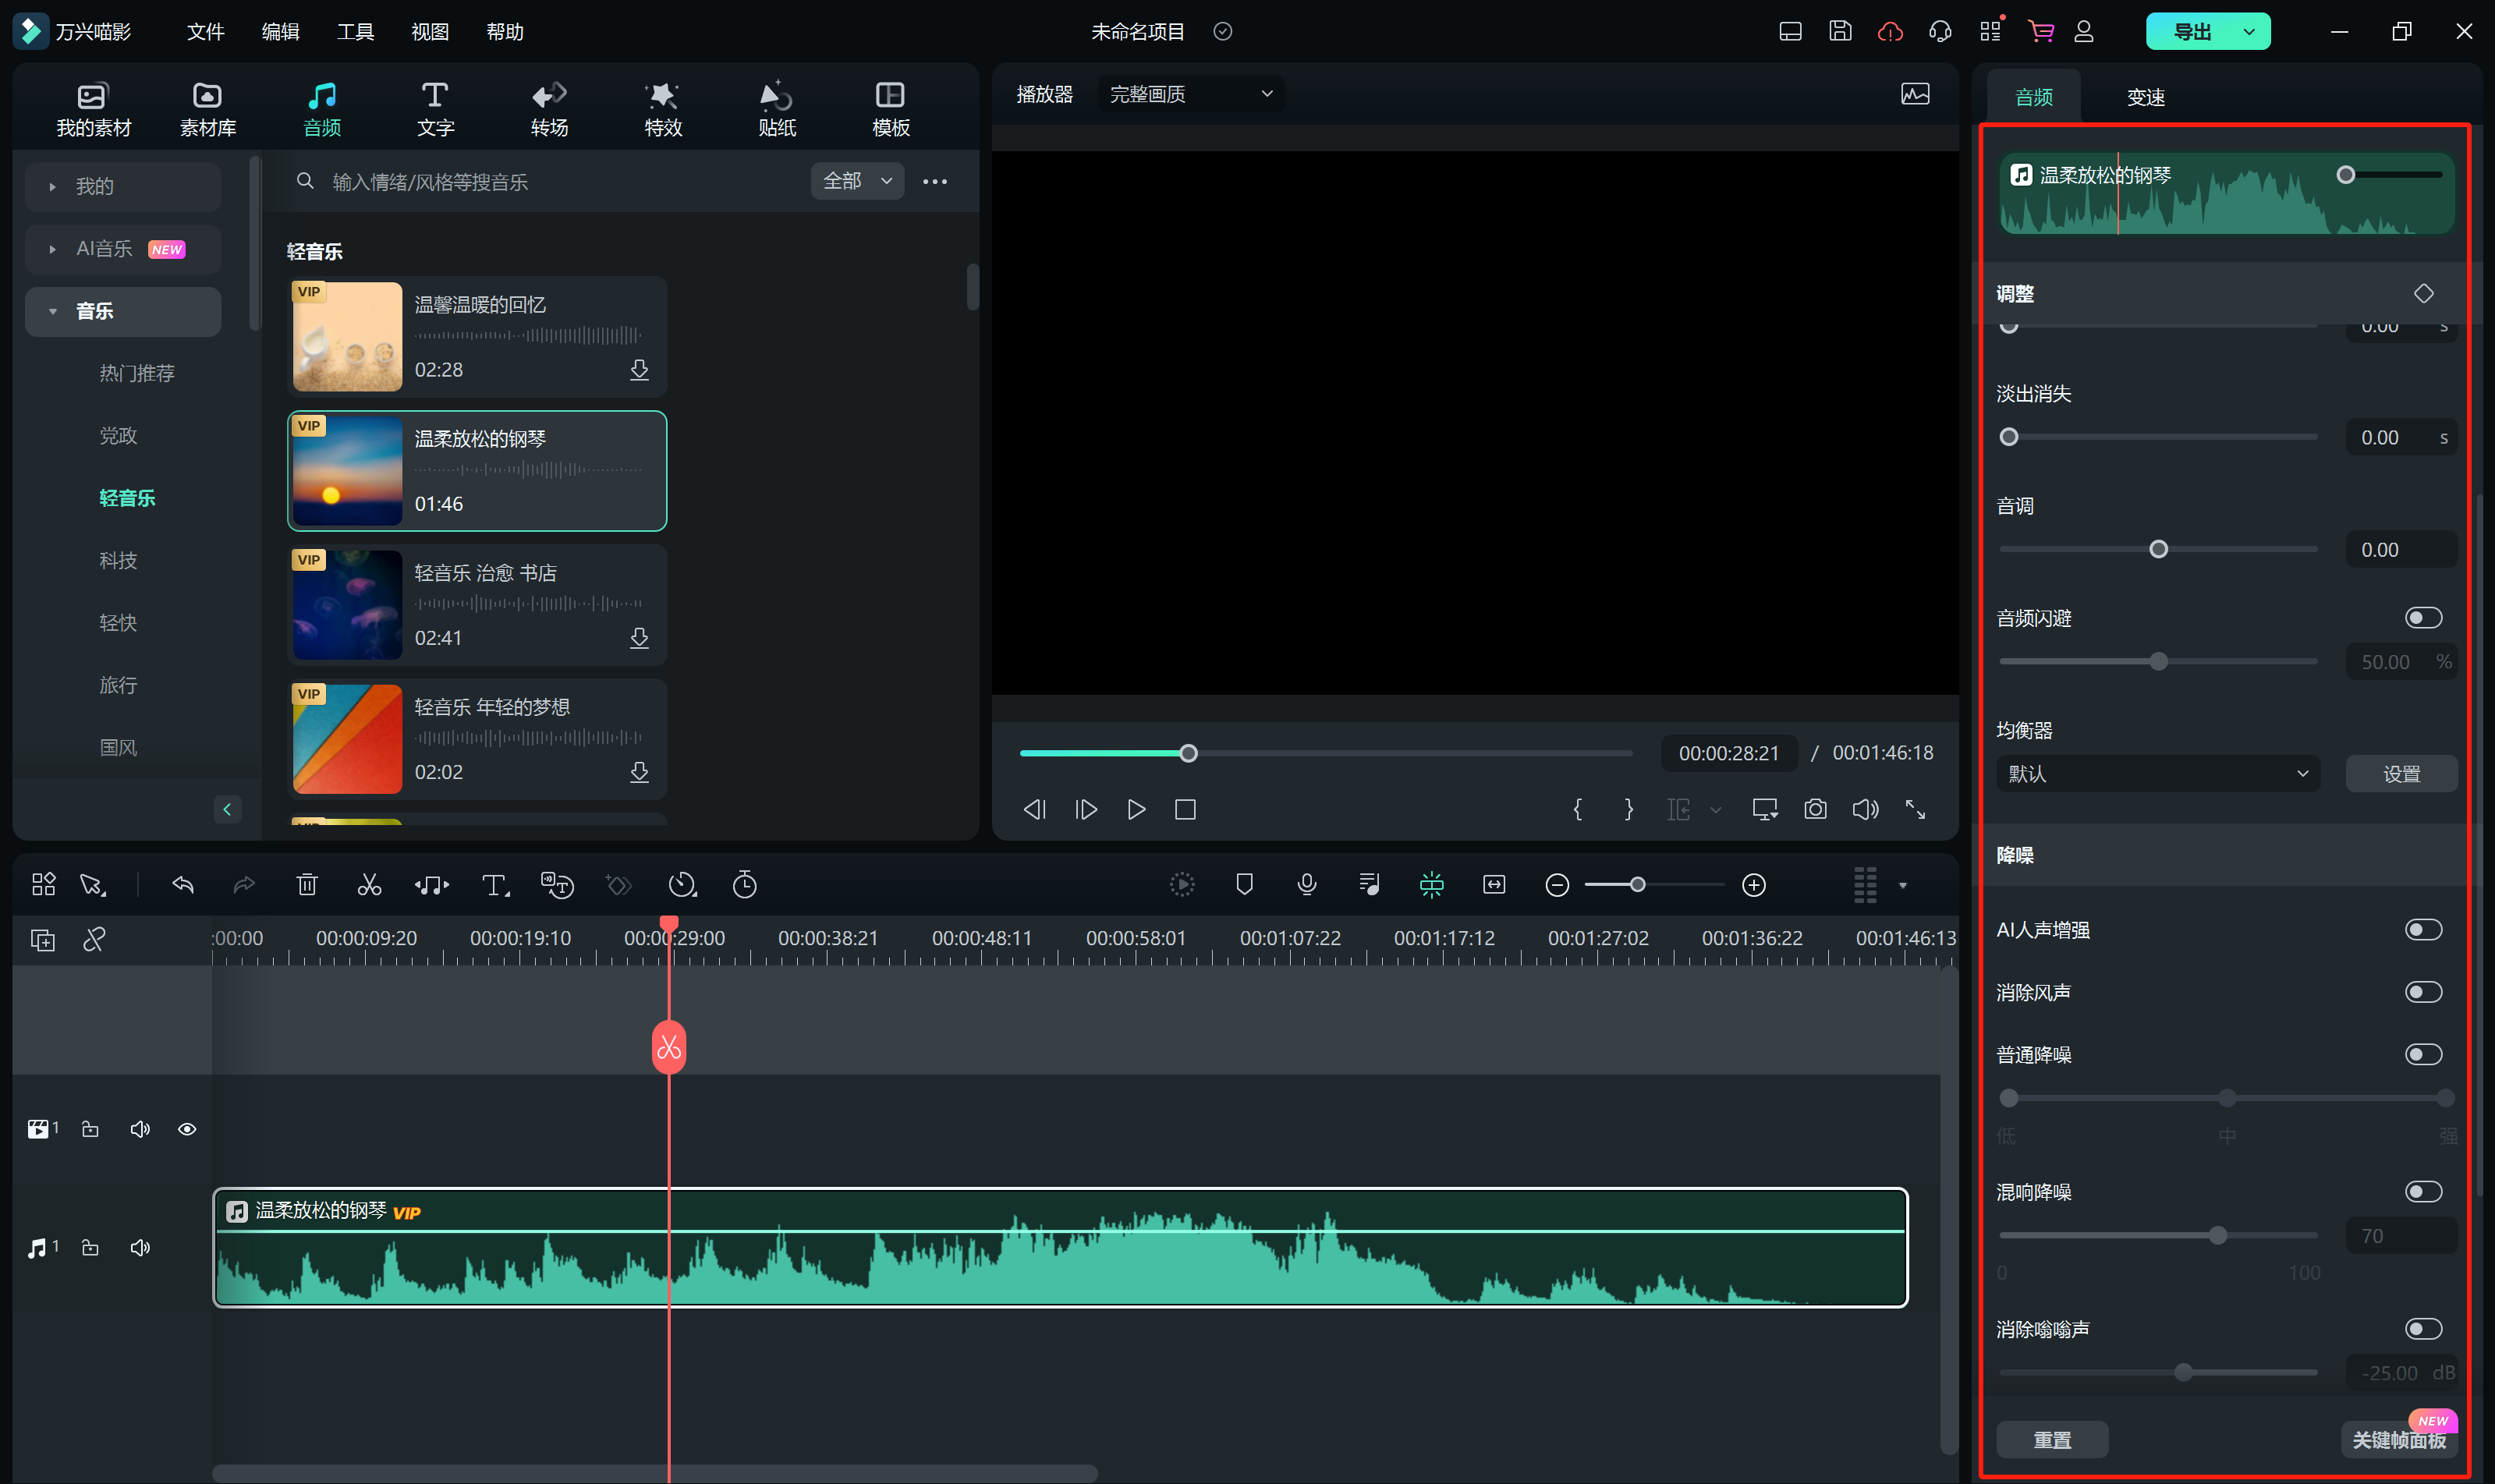Open the Transitions (转场) panel
This screenshot has height=1484, width=2495.
click(x=549, y=108)
